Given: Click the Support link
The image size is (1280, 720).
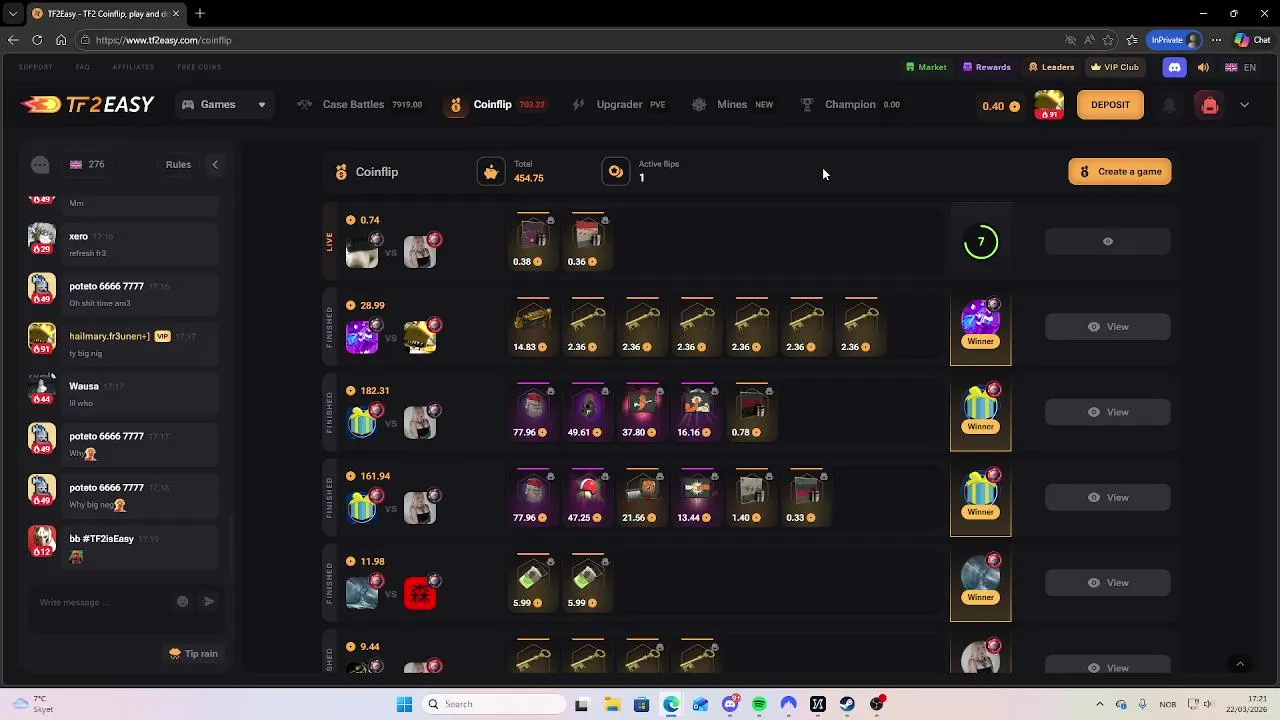Looking at the screenshot, I should point(35,67).
